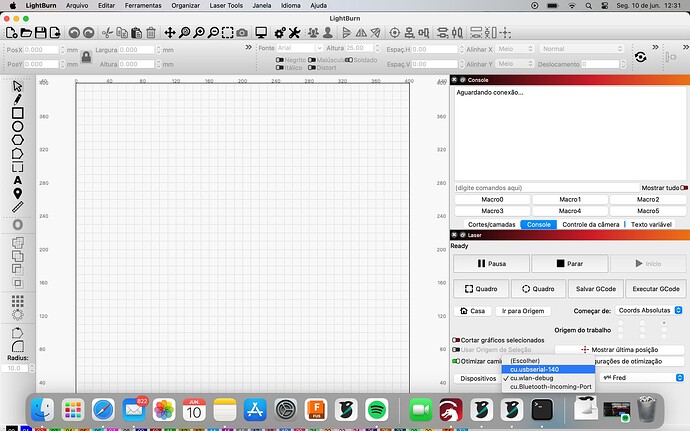Toggle the Soldado switch
The image size is (690, 431).
tap(349, 60)
